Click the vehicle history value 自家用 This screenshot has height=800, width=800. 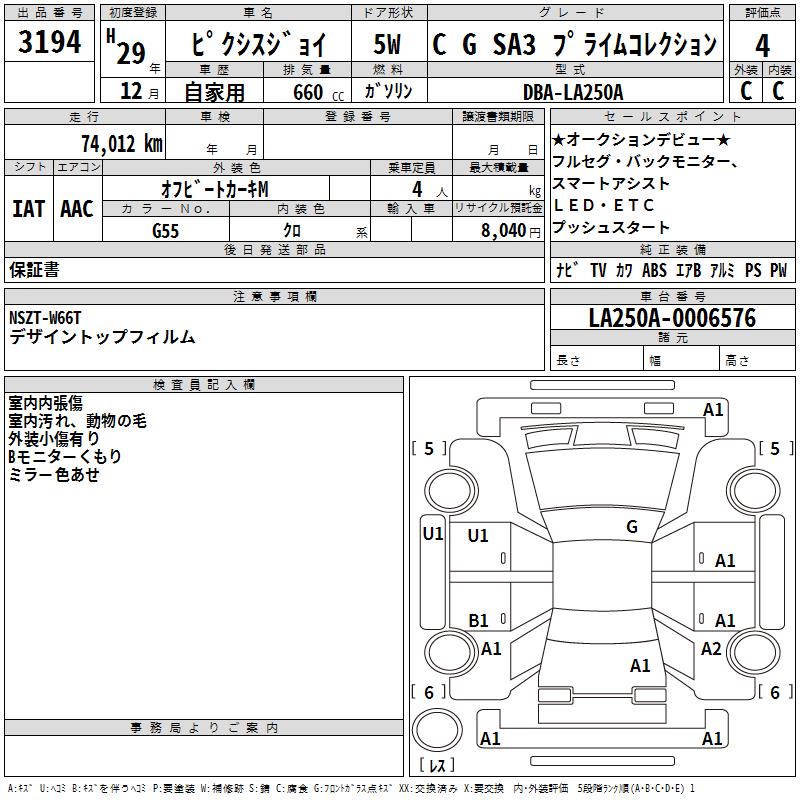(214, 92)
